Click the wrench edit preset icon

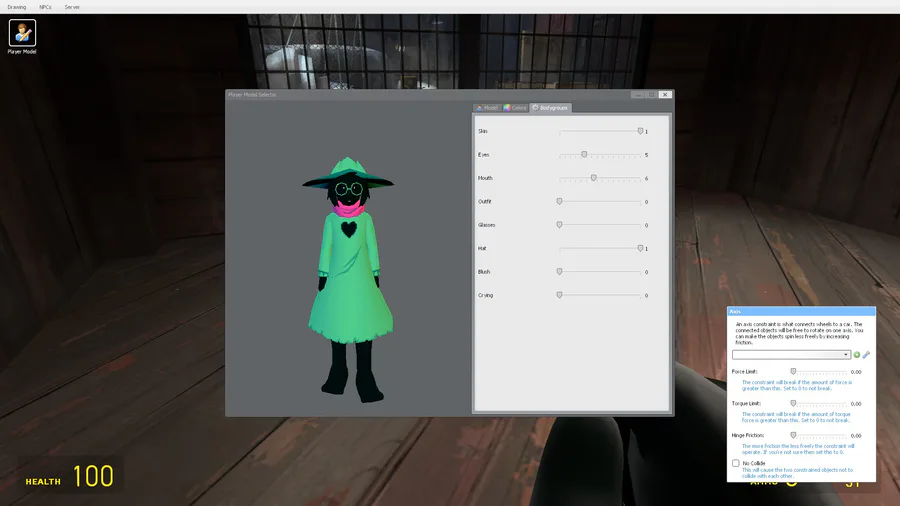point(866,355)
